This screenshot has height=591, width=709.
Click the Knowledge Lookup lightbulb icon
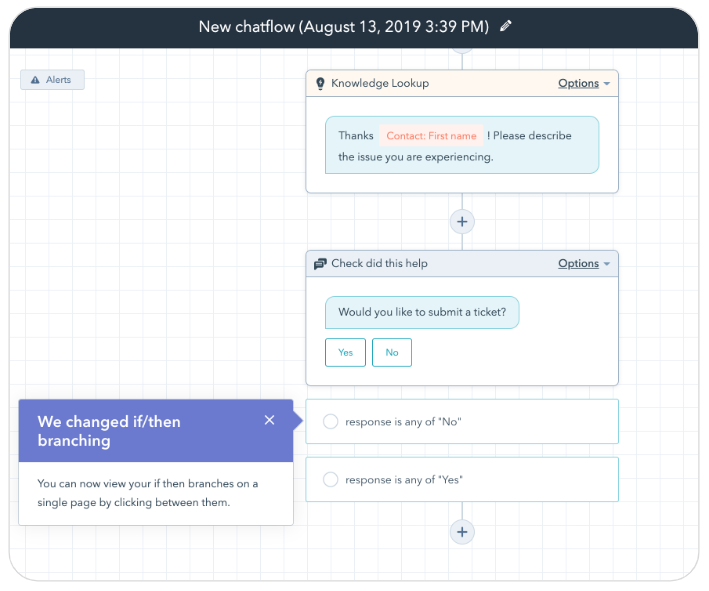(320, 84)
